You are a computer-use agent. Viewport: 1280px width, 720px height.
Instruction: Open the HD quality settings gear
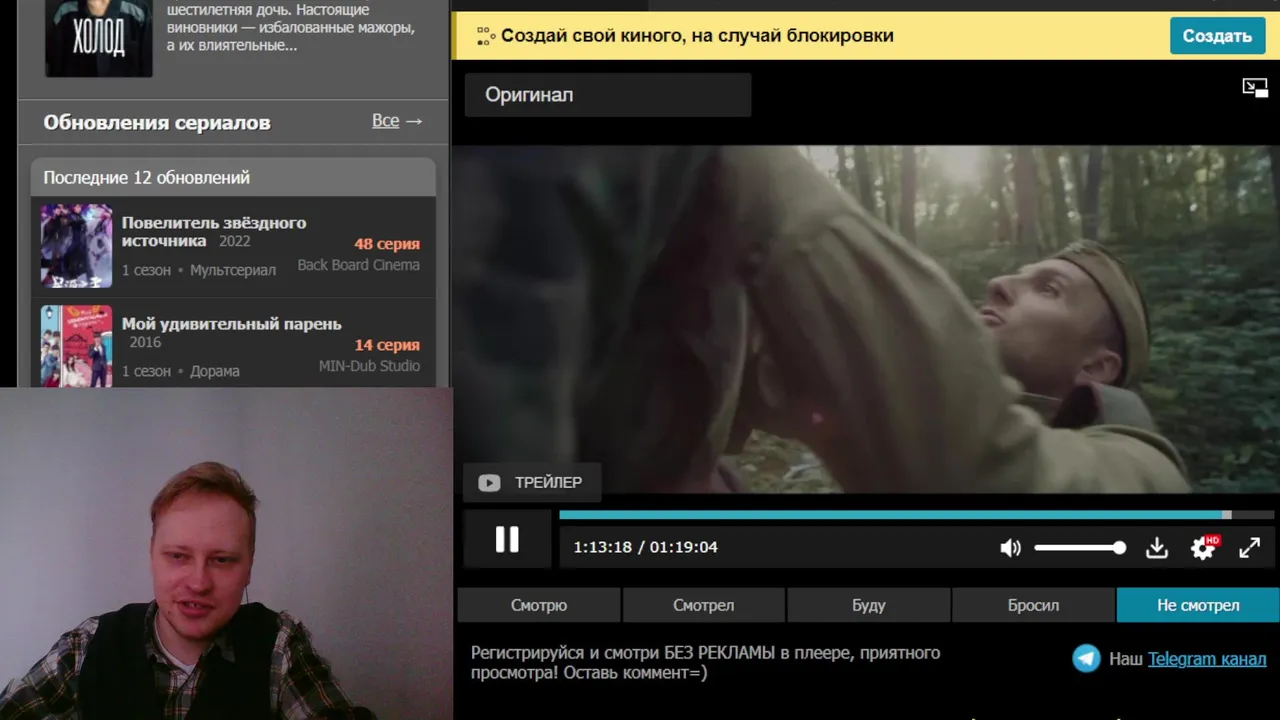[1204, 547]
